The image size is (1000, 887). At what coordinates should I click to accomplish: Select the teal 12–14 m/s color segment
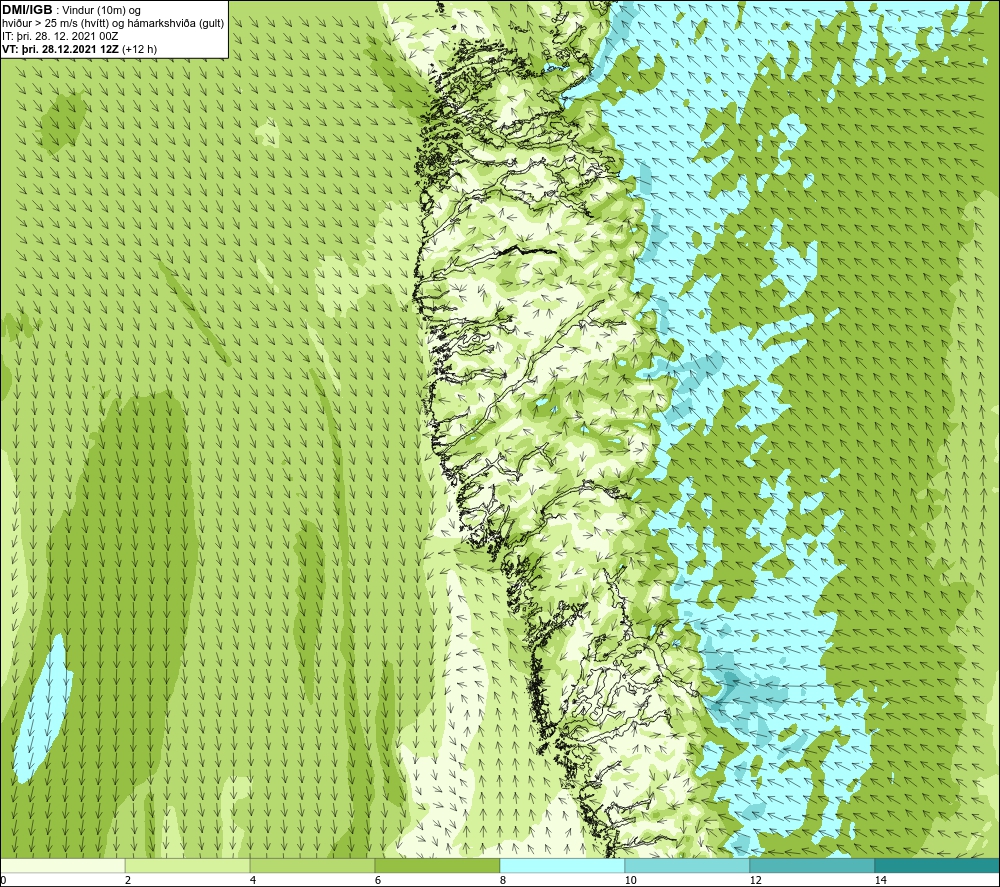812,865
